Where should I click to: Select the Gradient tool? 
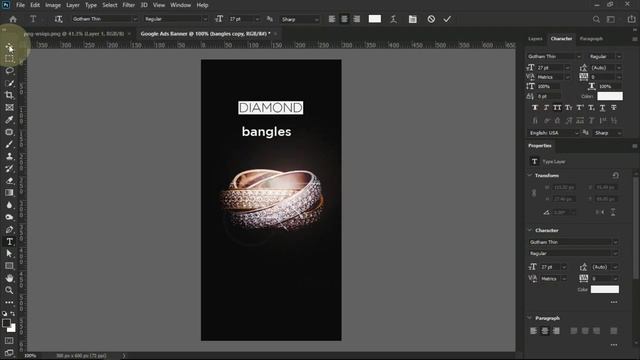click(9, 193)
